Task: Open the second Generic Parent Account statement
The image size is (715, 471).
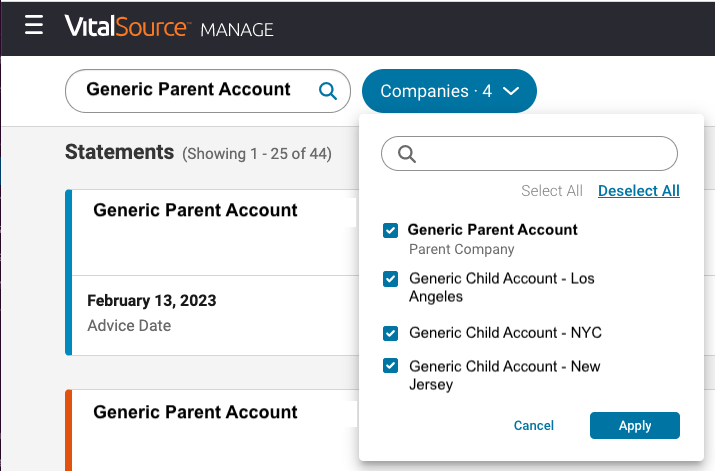Action: 195,413
